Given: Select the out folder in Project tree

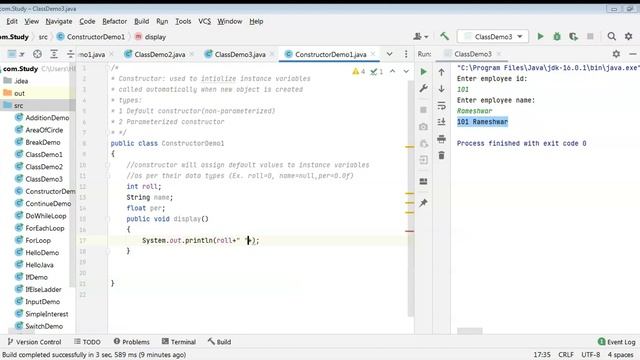Looking at the screenshot, I should point(38,93).
